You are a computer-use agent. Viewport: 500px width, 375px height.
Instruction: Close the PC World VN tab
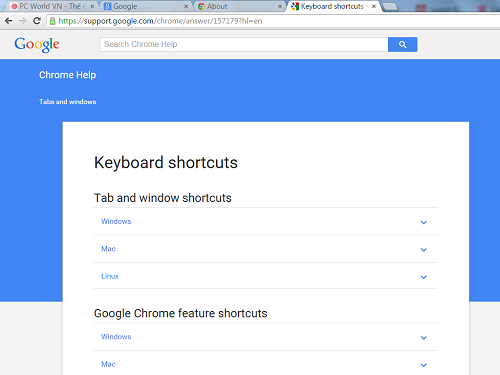coord(92,6)
